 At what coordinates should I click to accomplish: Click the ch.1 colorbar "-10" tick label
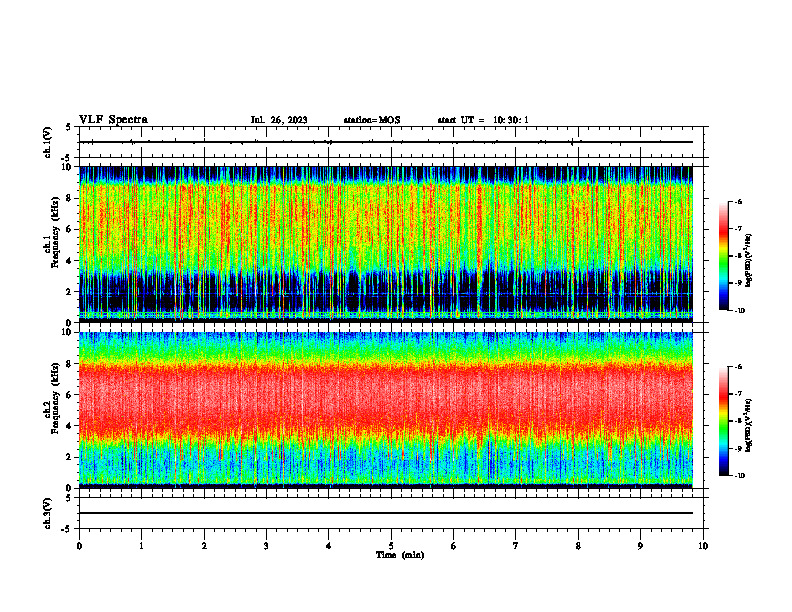(740, 311)
